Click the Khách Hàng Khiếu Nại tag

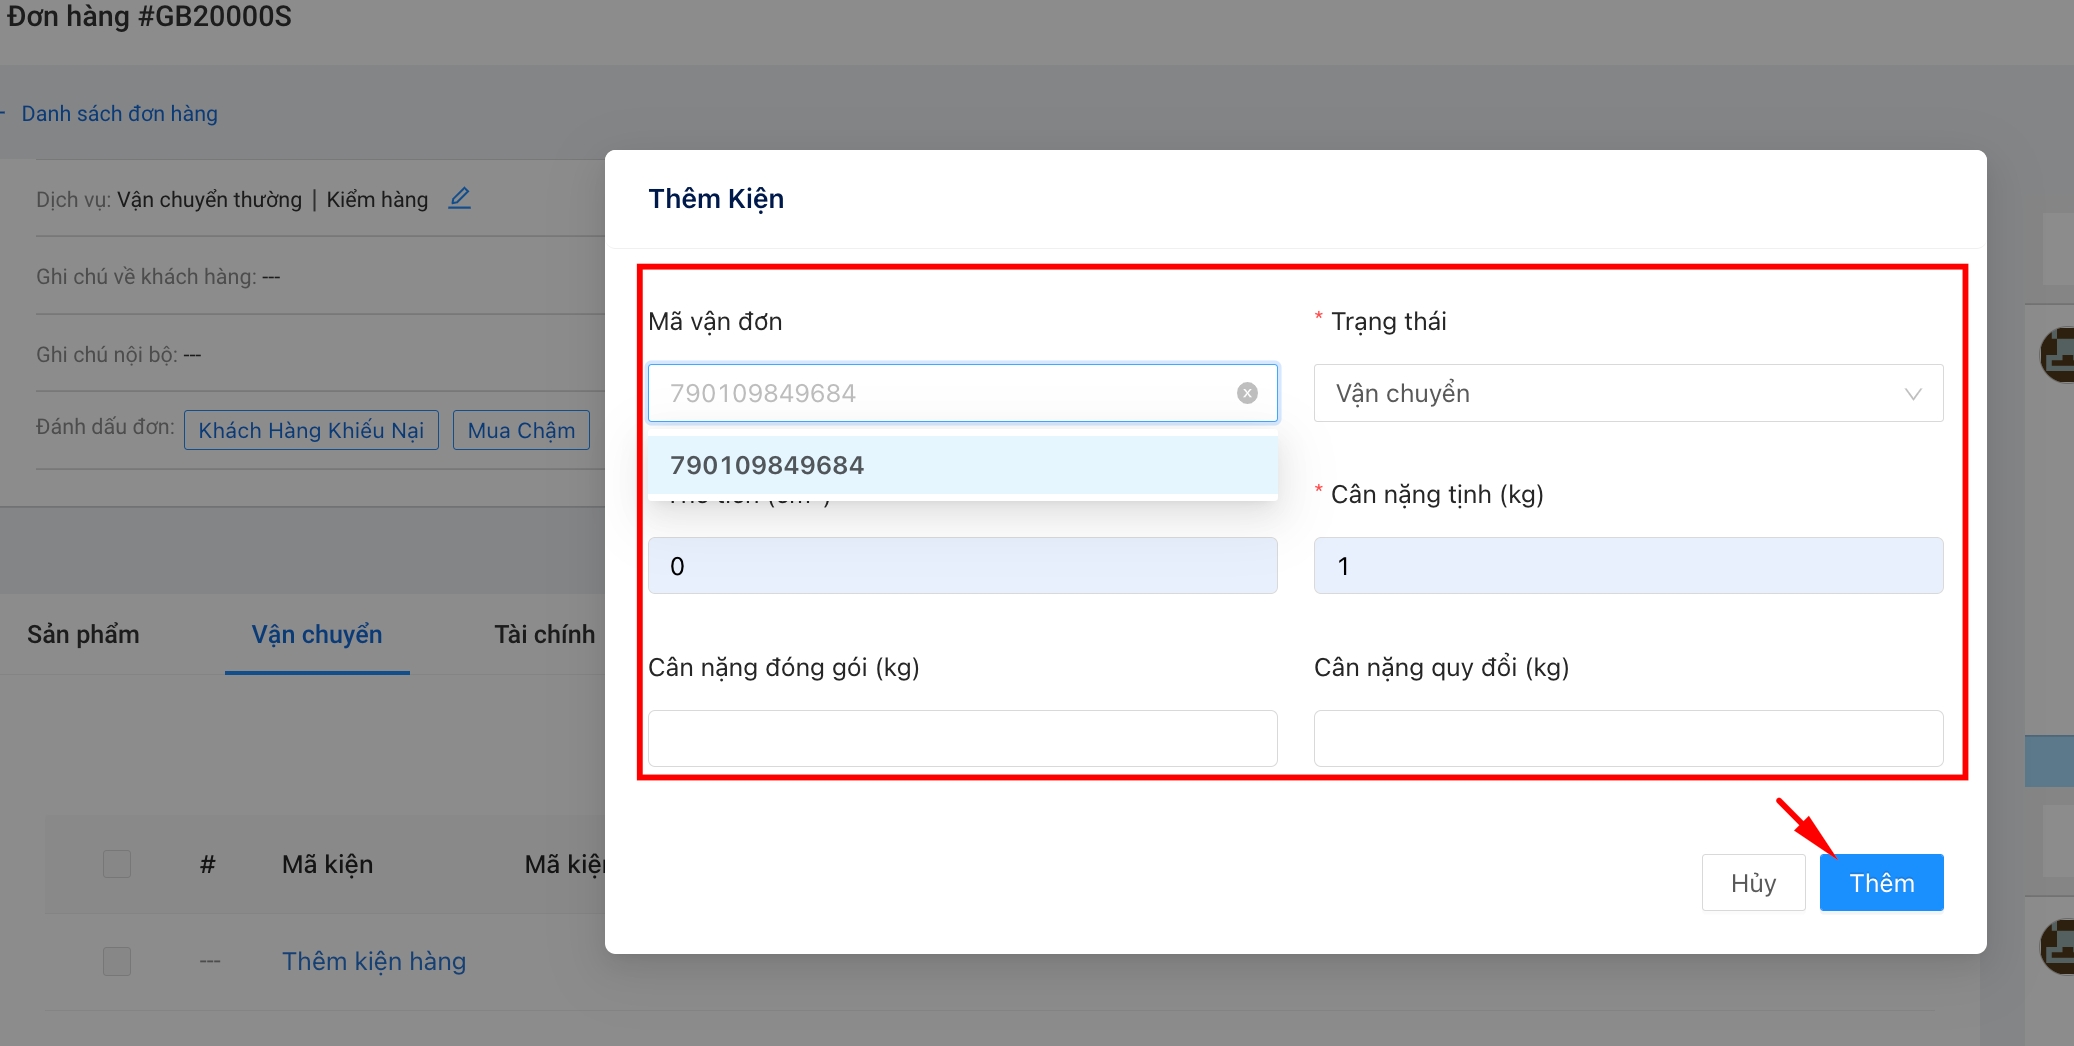click(x=311, y=430)
